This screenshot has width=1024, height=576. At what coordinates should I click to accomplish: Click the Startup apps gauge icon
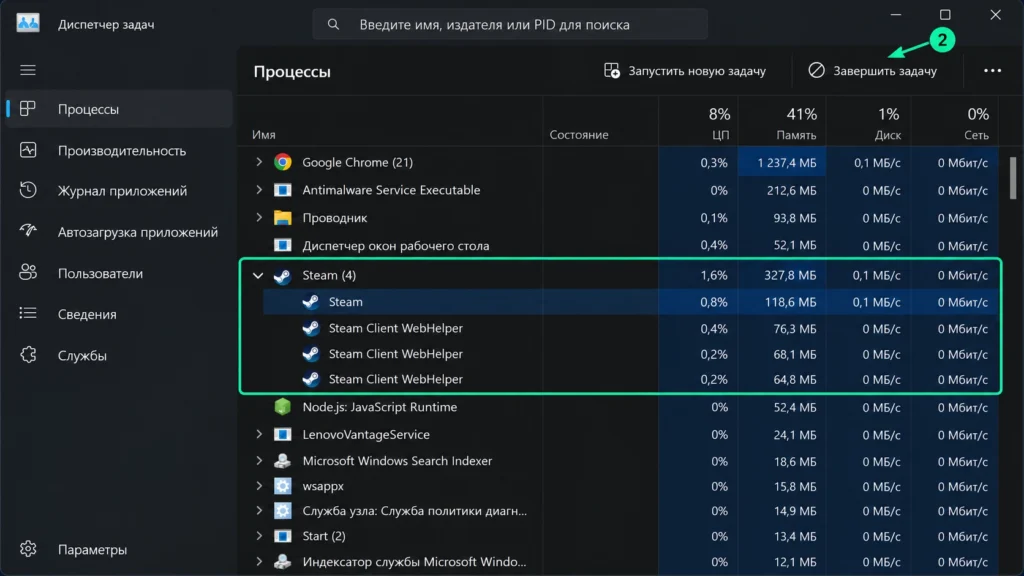coord(27,231)
